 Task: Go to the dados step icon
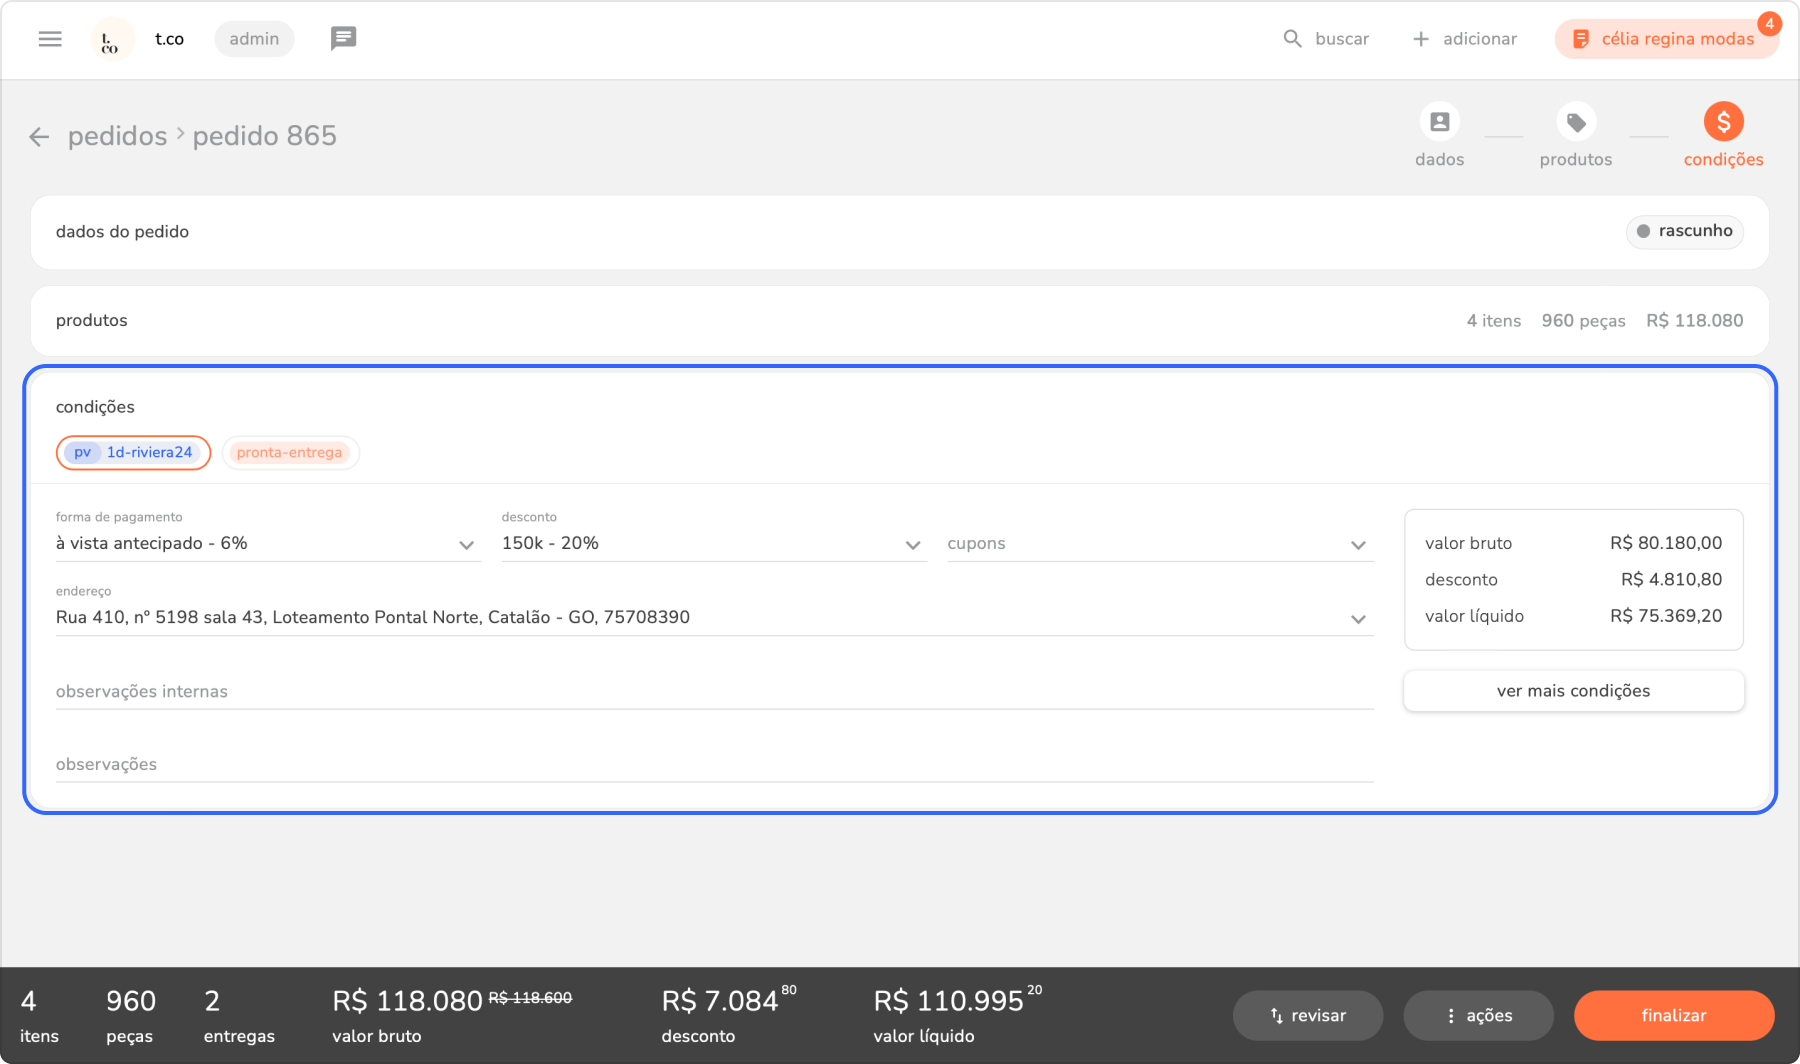tap(1439, 123)
